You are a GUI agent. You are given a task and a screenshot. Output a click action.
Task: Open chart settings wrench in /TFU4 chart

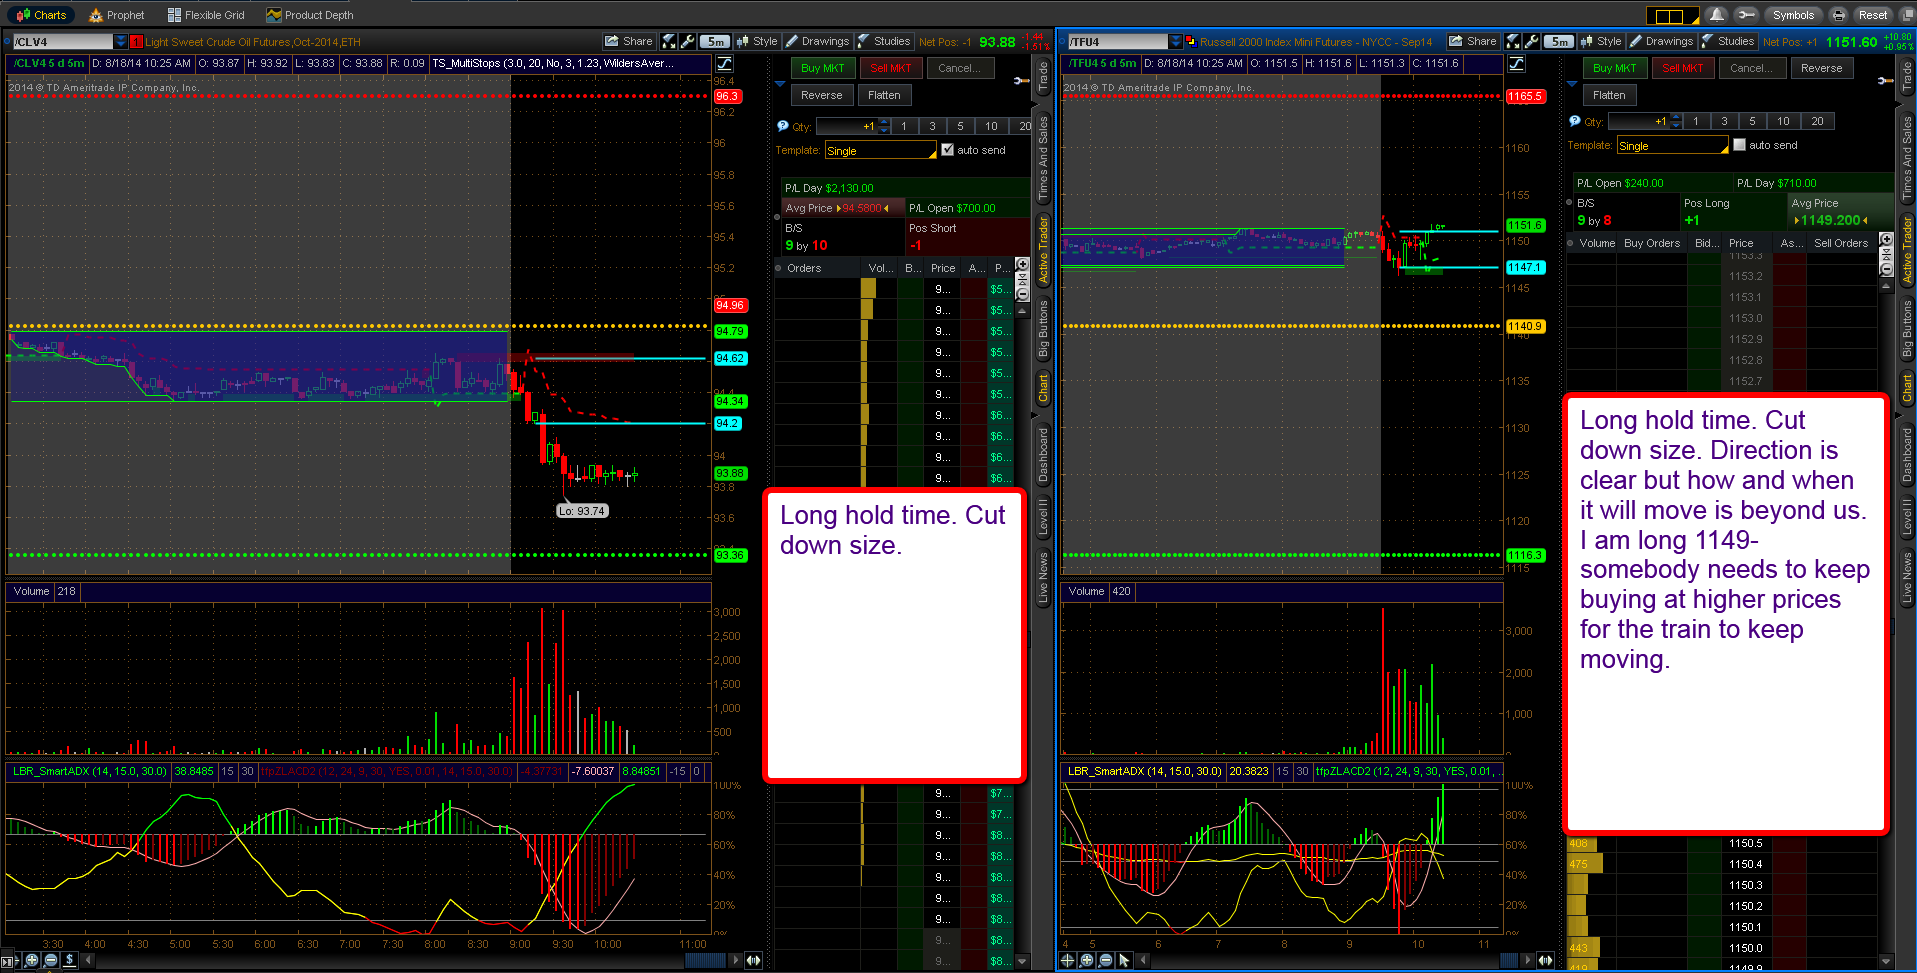(x=1532, y=41)
